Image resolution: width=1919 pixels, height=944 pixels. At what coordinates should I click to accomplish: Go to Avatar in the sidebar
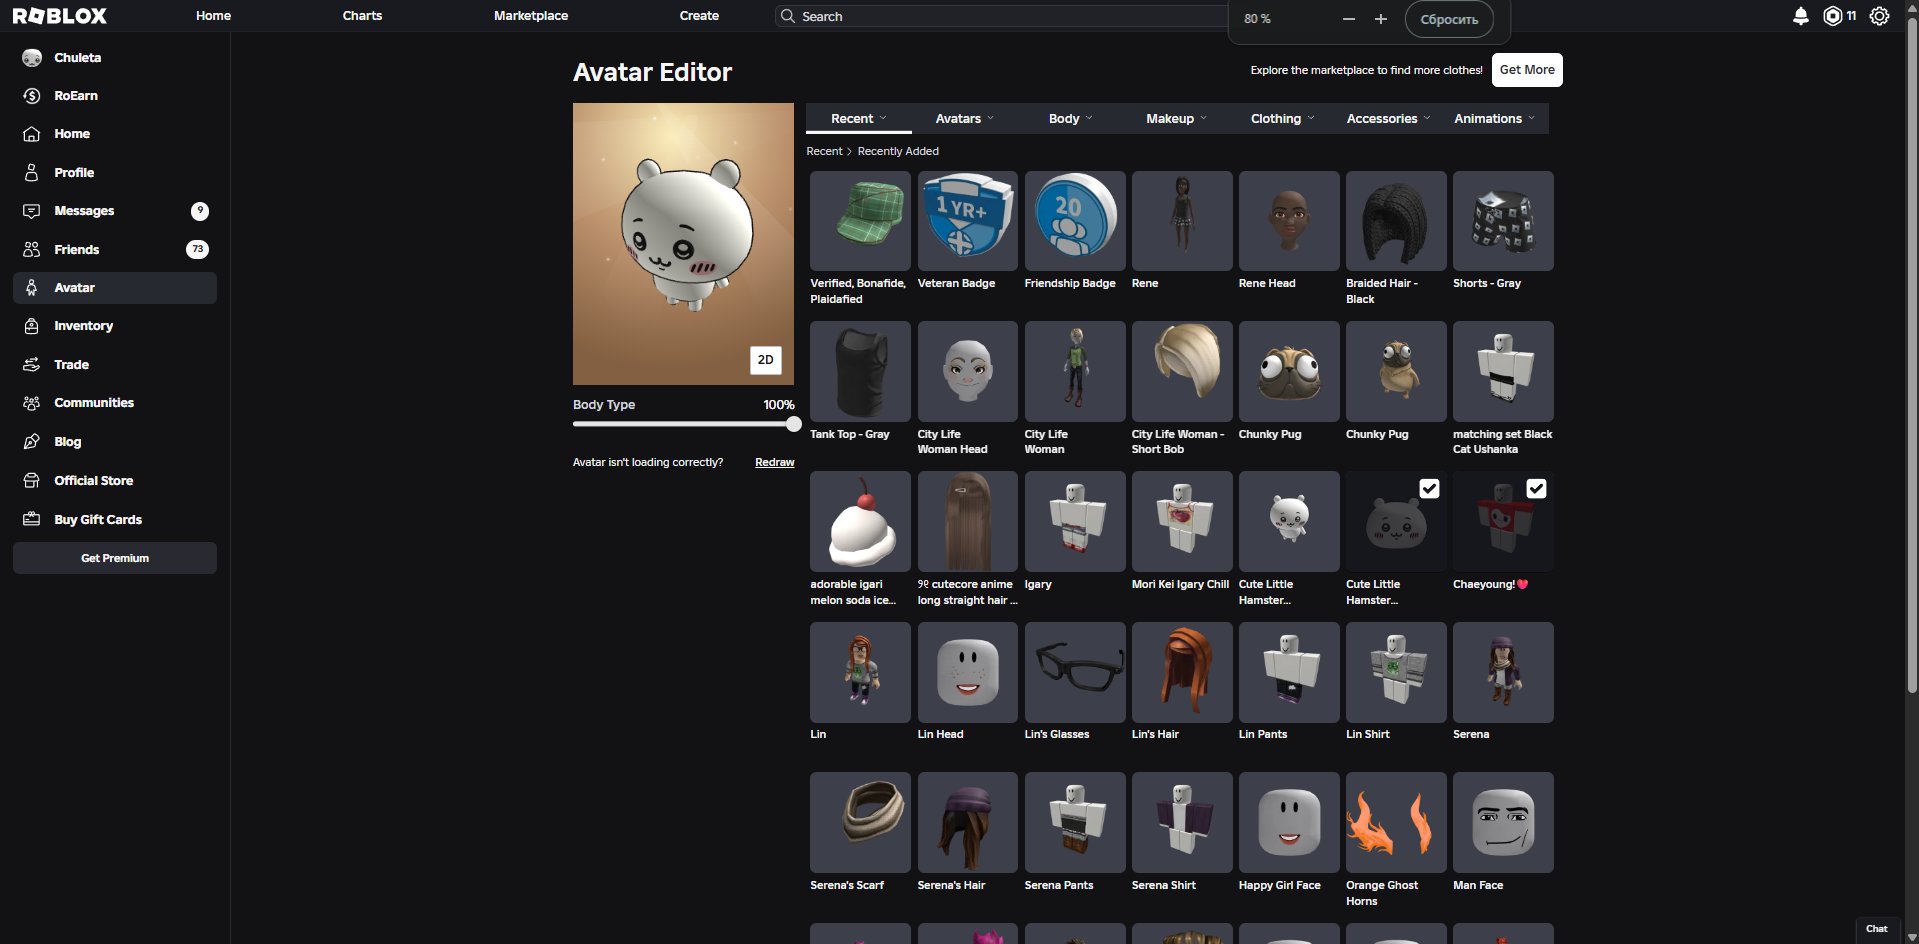coord(115,288)
